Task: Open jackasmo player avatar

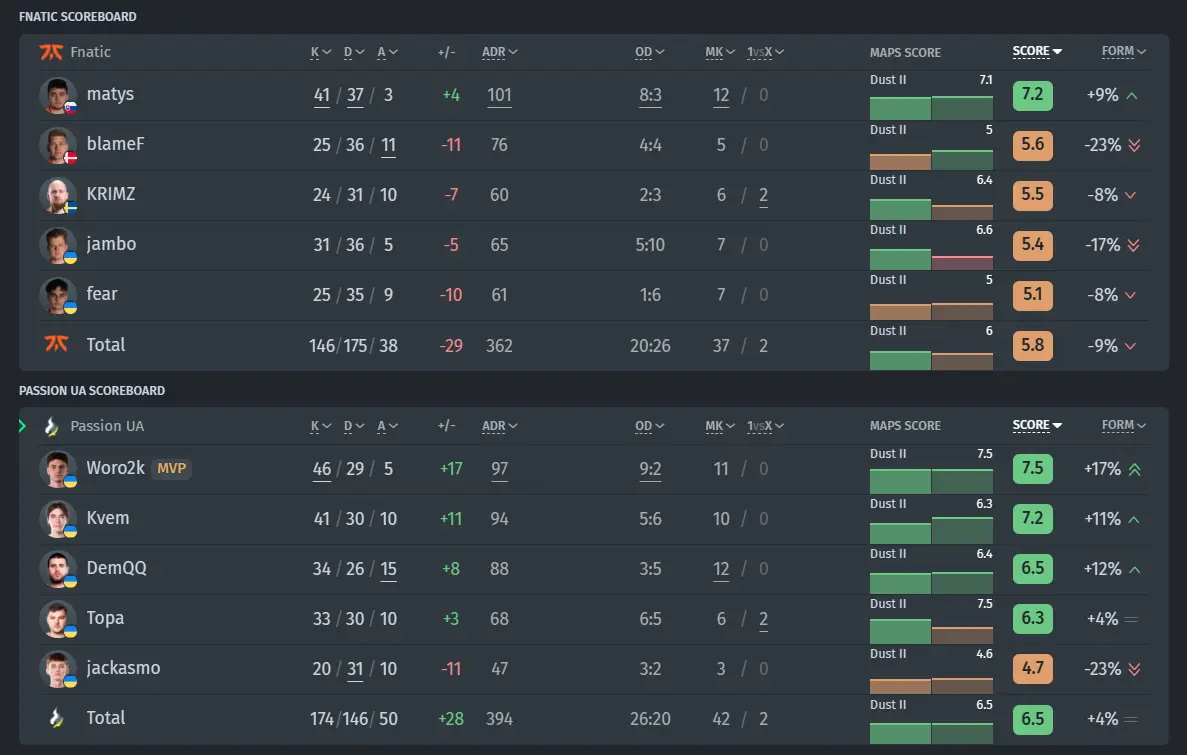Action: click(x=58, y=669)
